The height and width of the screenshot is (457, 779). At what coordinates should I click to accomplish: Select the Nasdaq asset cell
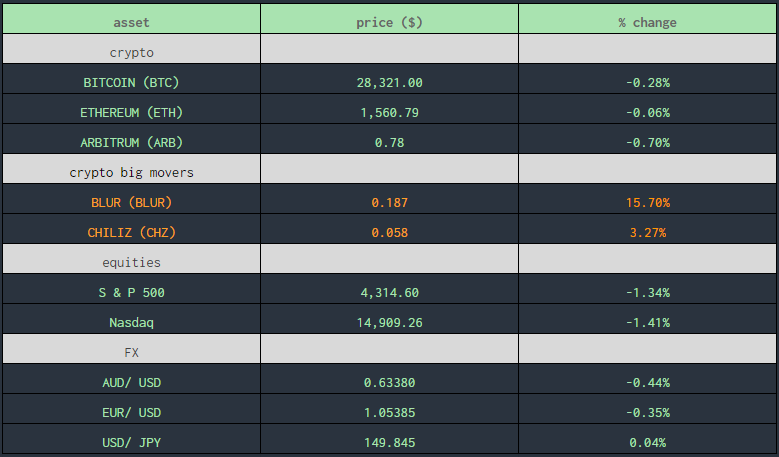pos(132,318)
